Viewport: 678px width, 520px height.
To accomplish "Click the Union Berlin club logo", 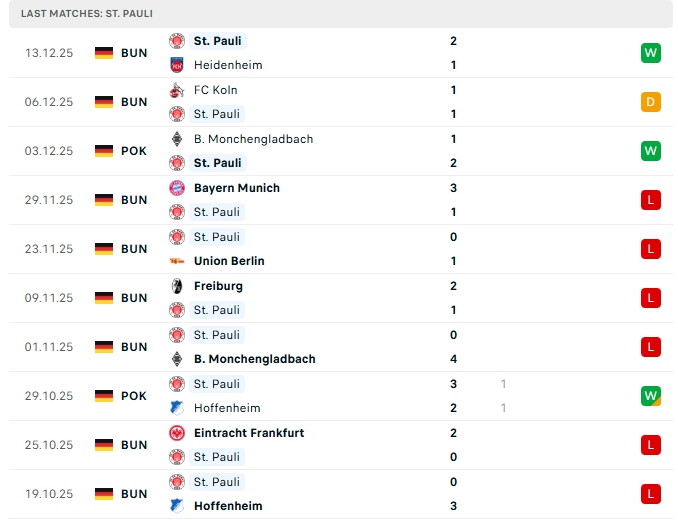I will click(177, 261).
